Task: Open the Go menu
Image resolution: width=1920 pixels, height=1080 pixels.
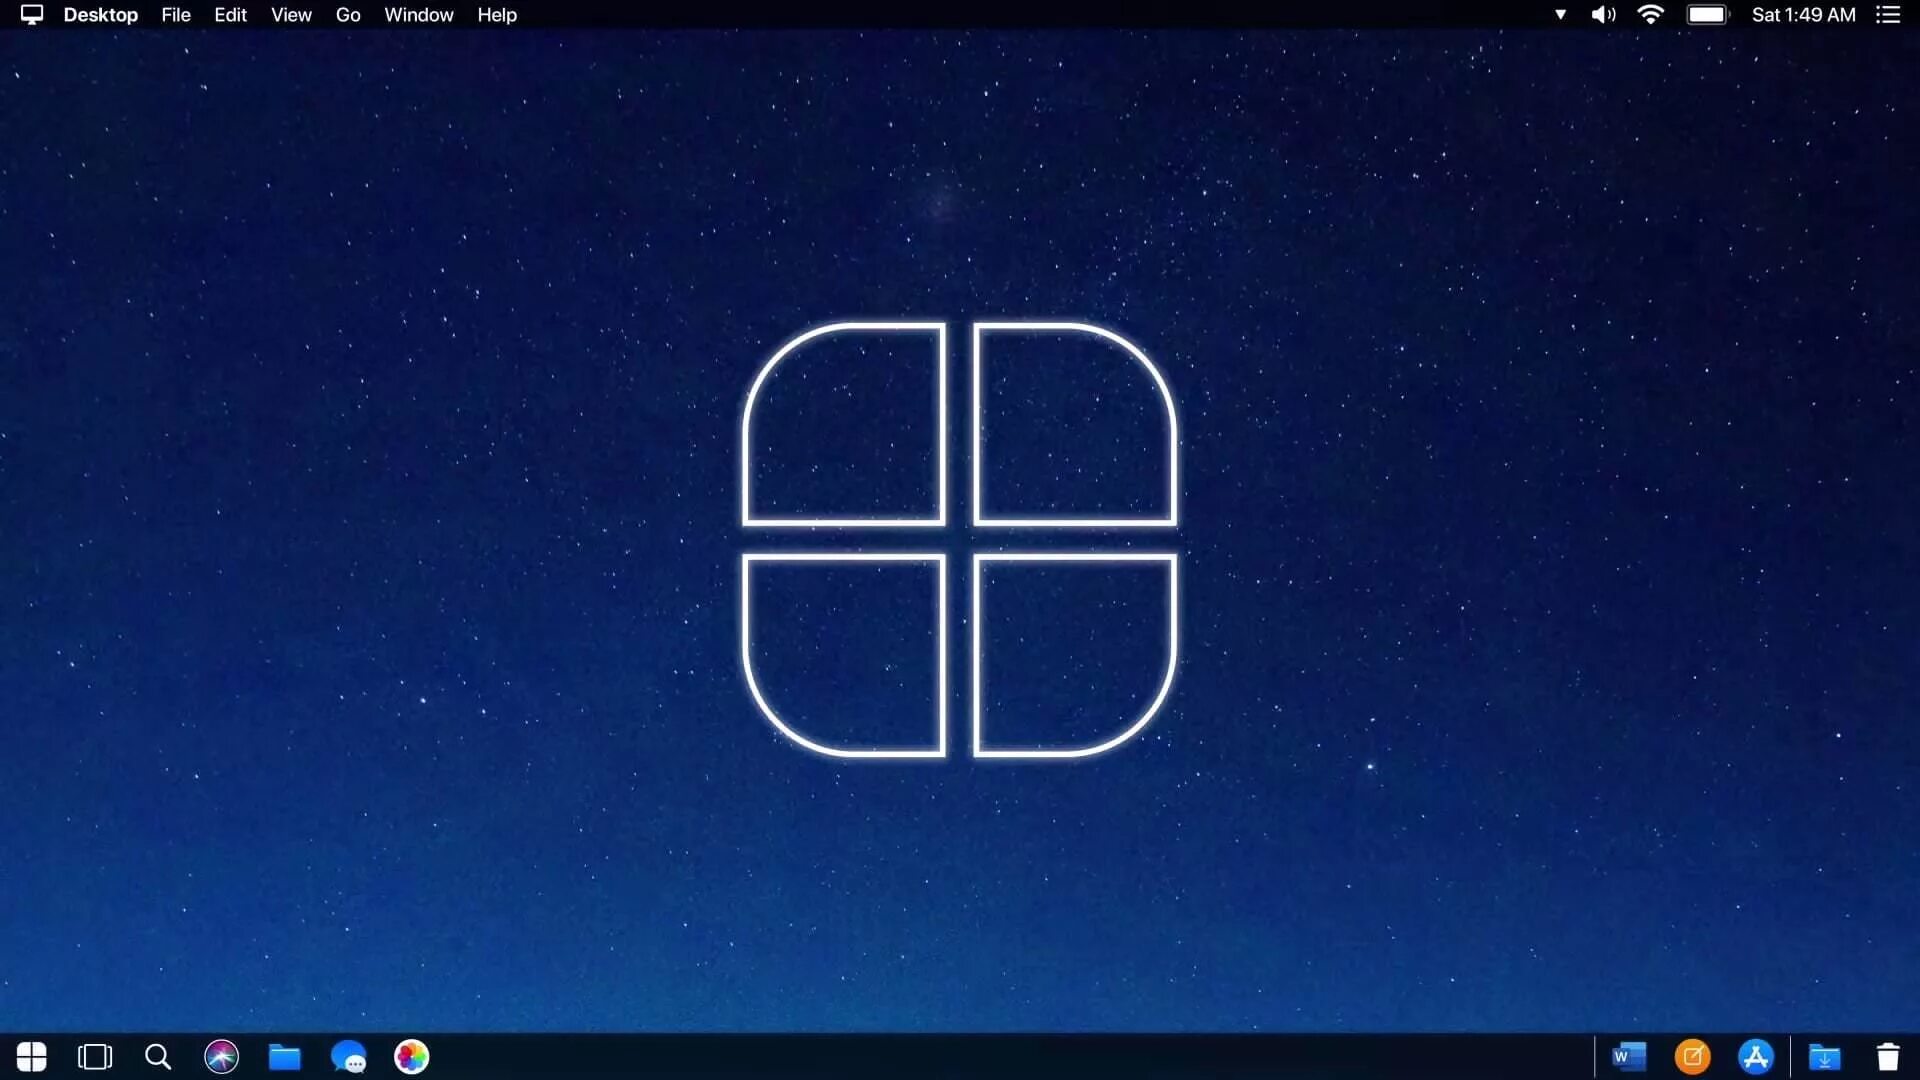Action: point(348,15)
